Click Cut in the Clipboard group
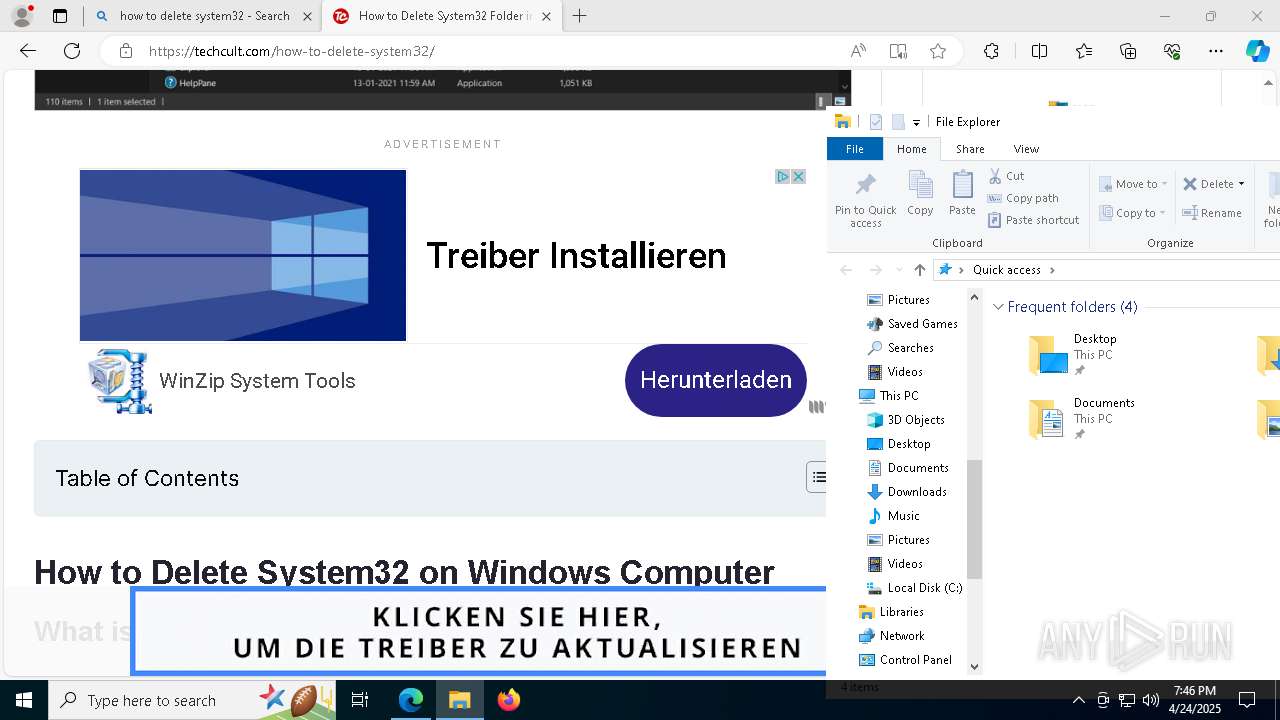 tap(1006, 176)
